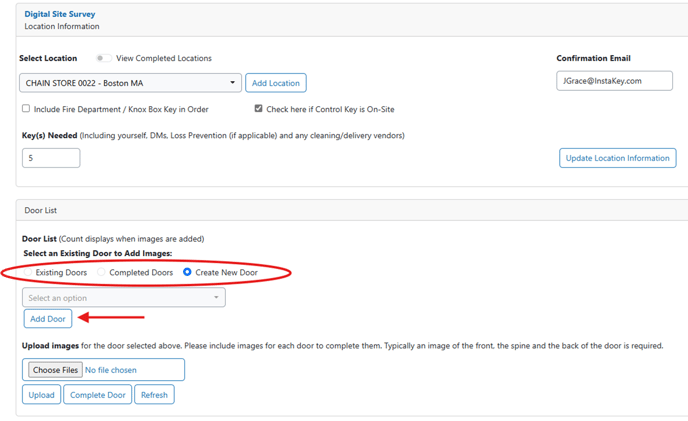Uncheck the Control Key is On-Site checkbox
The image size is (688, 421).
(x=258, y=109)
